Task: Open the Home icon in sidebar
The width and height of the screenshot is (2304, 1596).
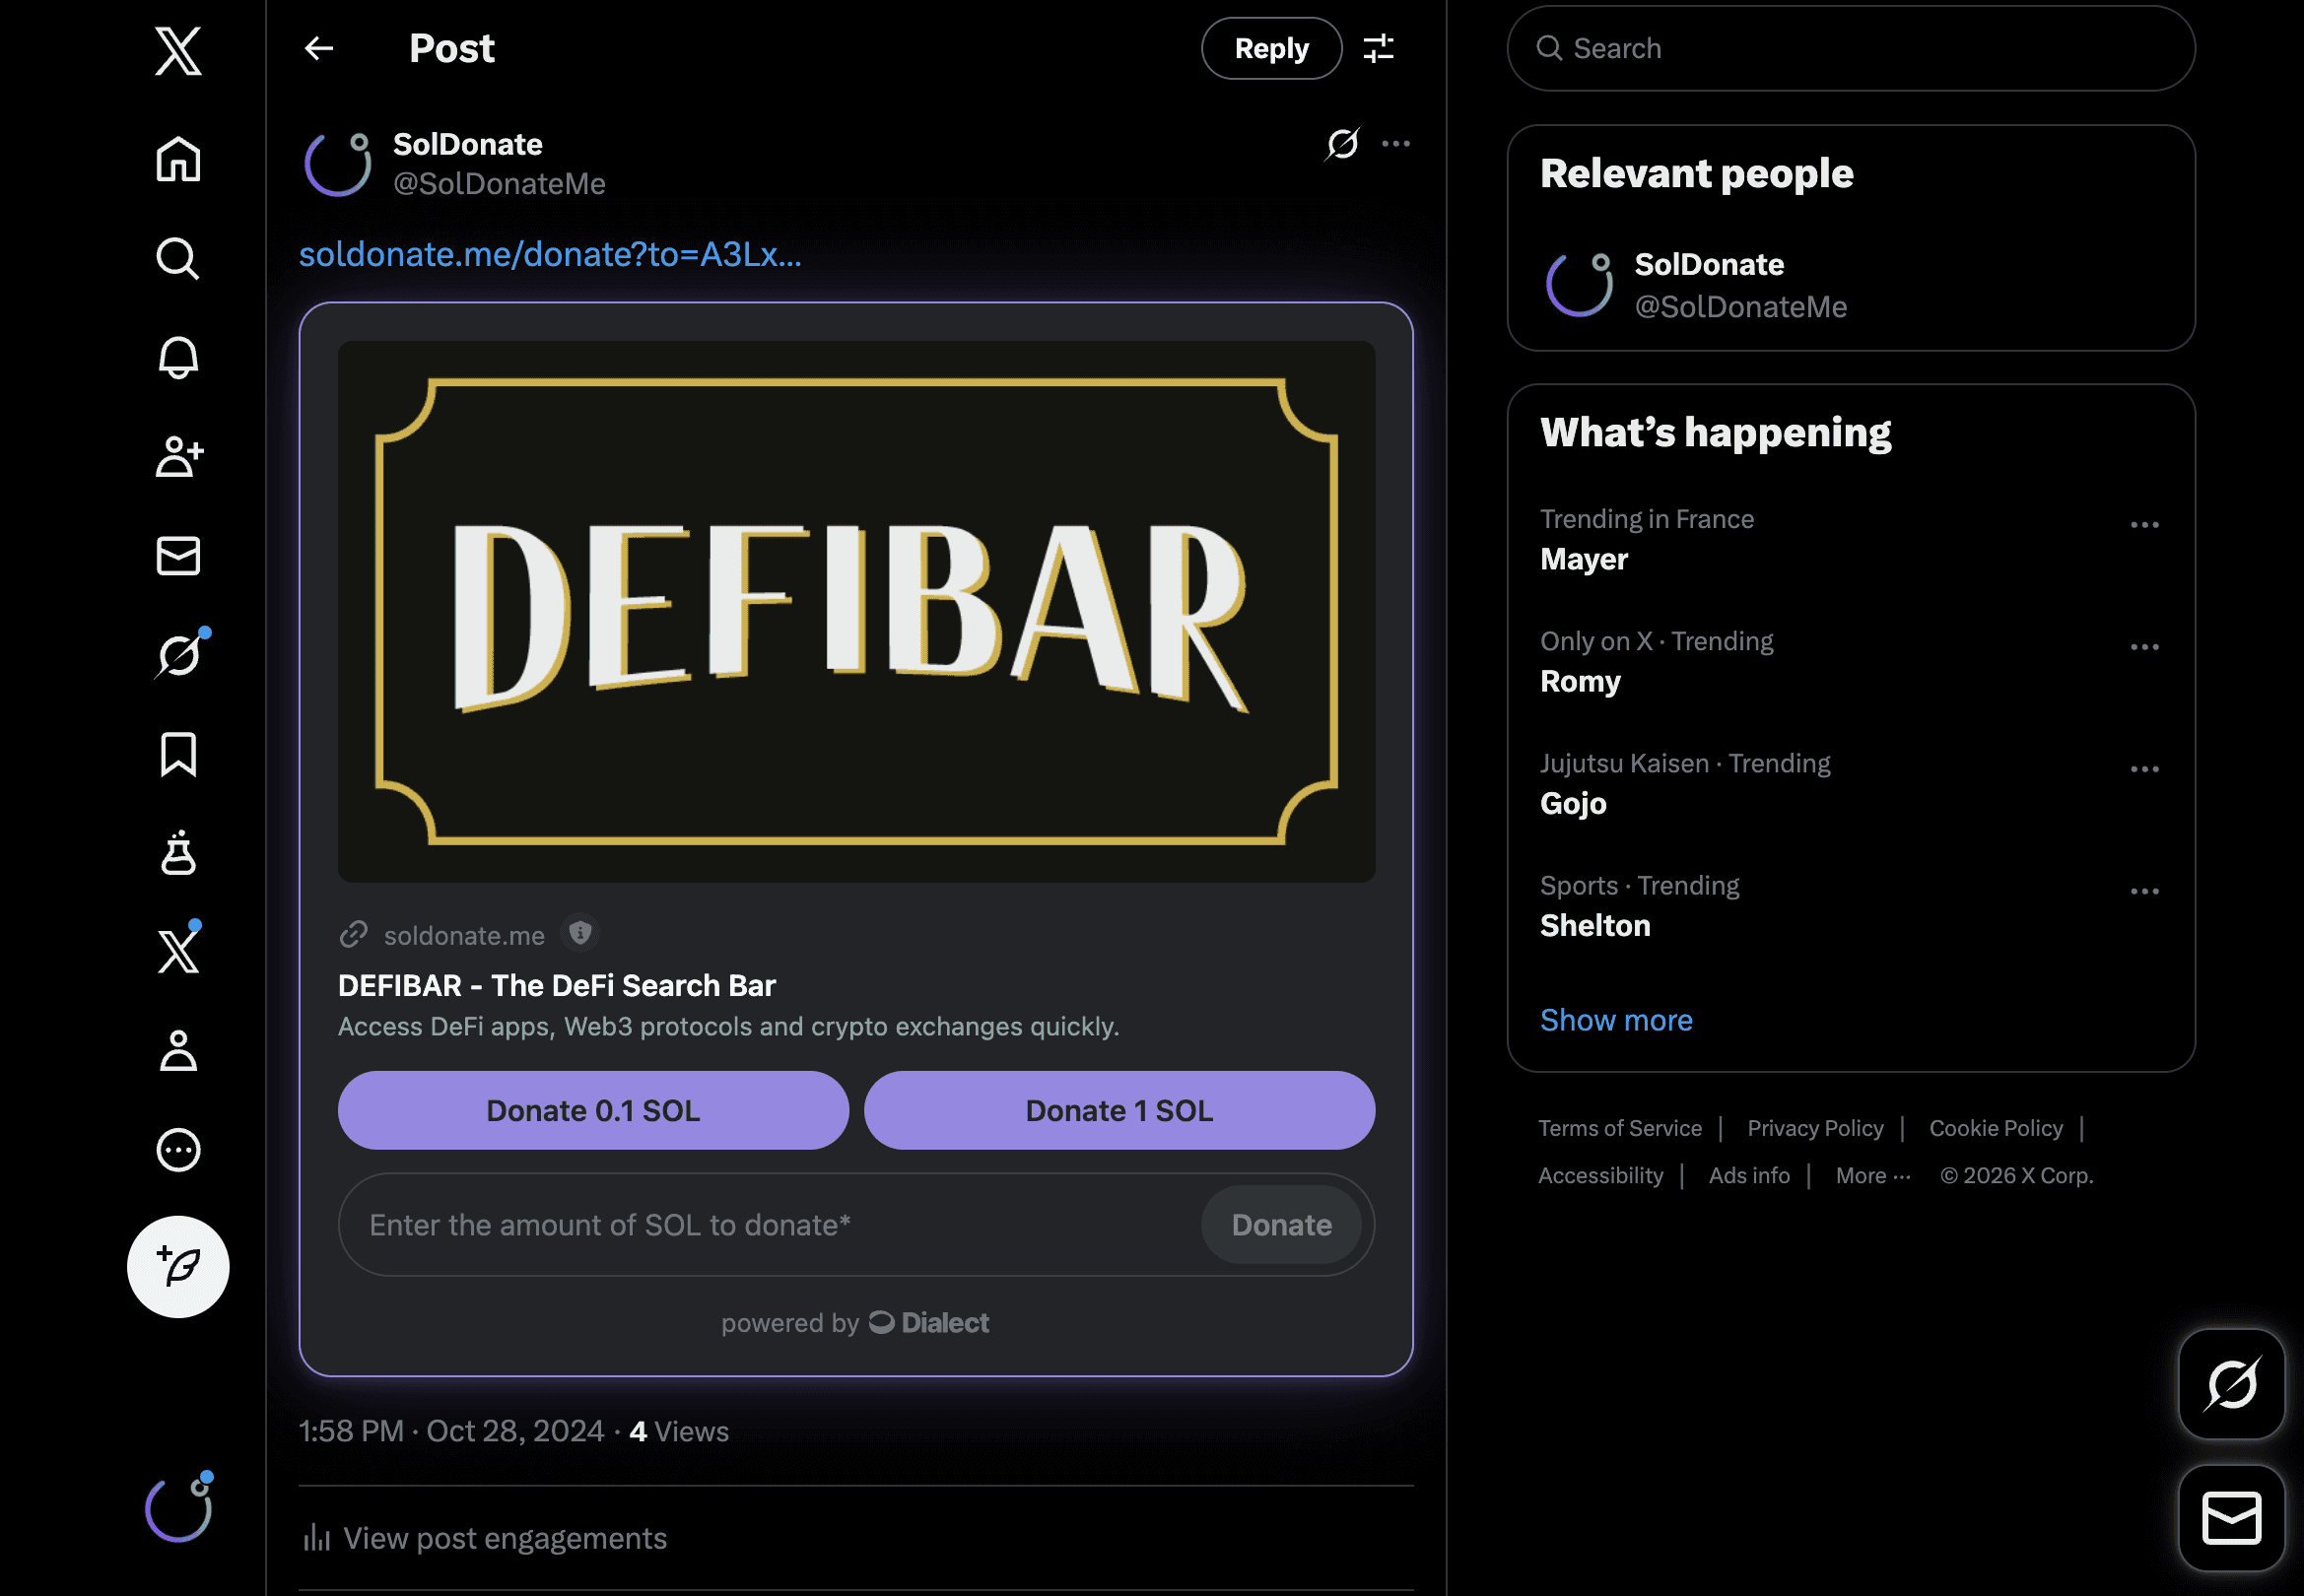Action: (178, 159)
